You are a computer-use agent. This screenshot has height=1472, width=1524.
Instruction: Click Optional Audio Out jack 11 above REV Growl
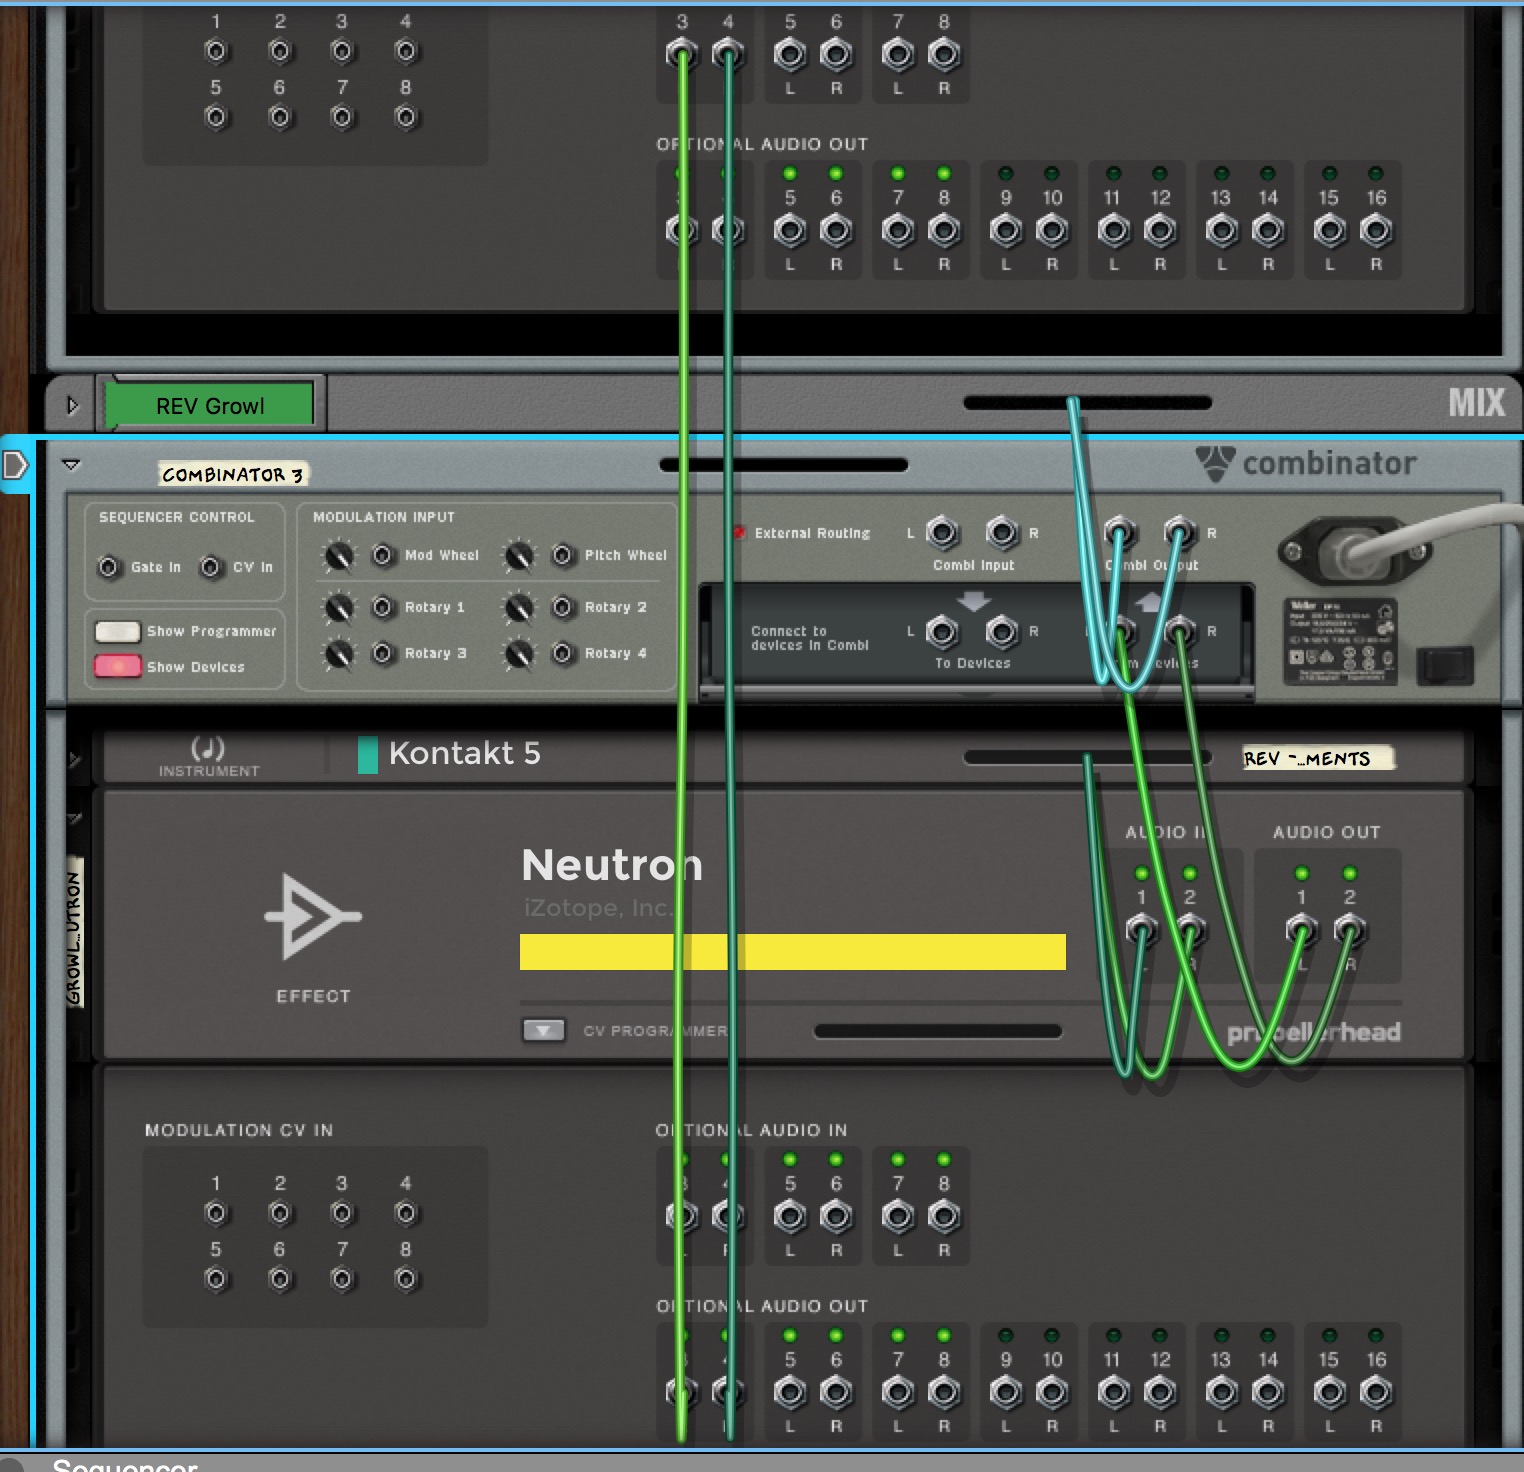[x=1113, y=231]
